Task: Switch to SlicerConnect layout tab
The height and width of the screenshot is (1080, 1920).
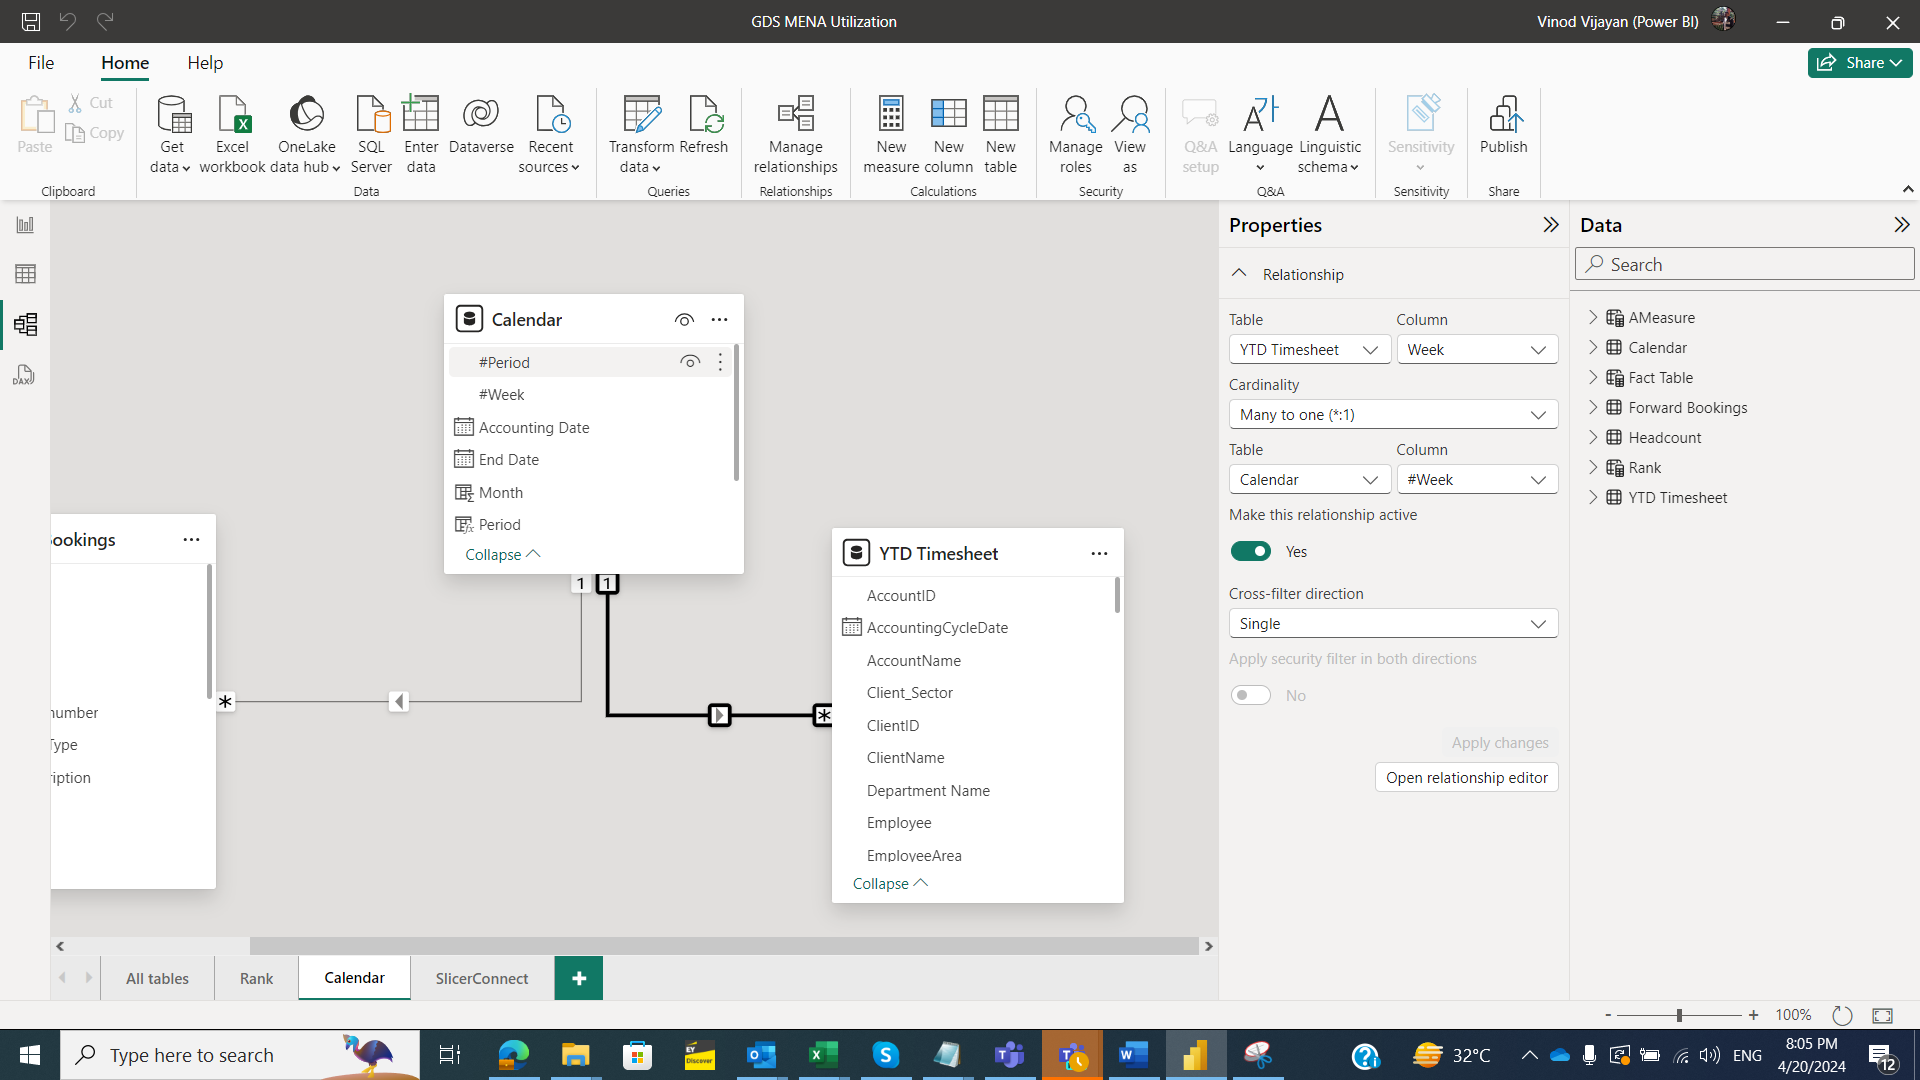Action: pos(482,978)
